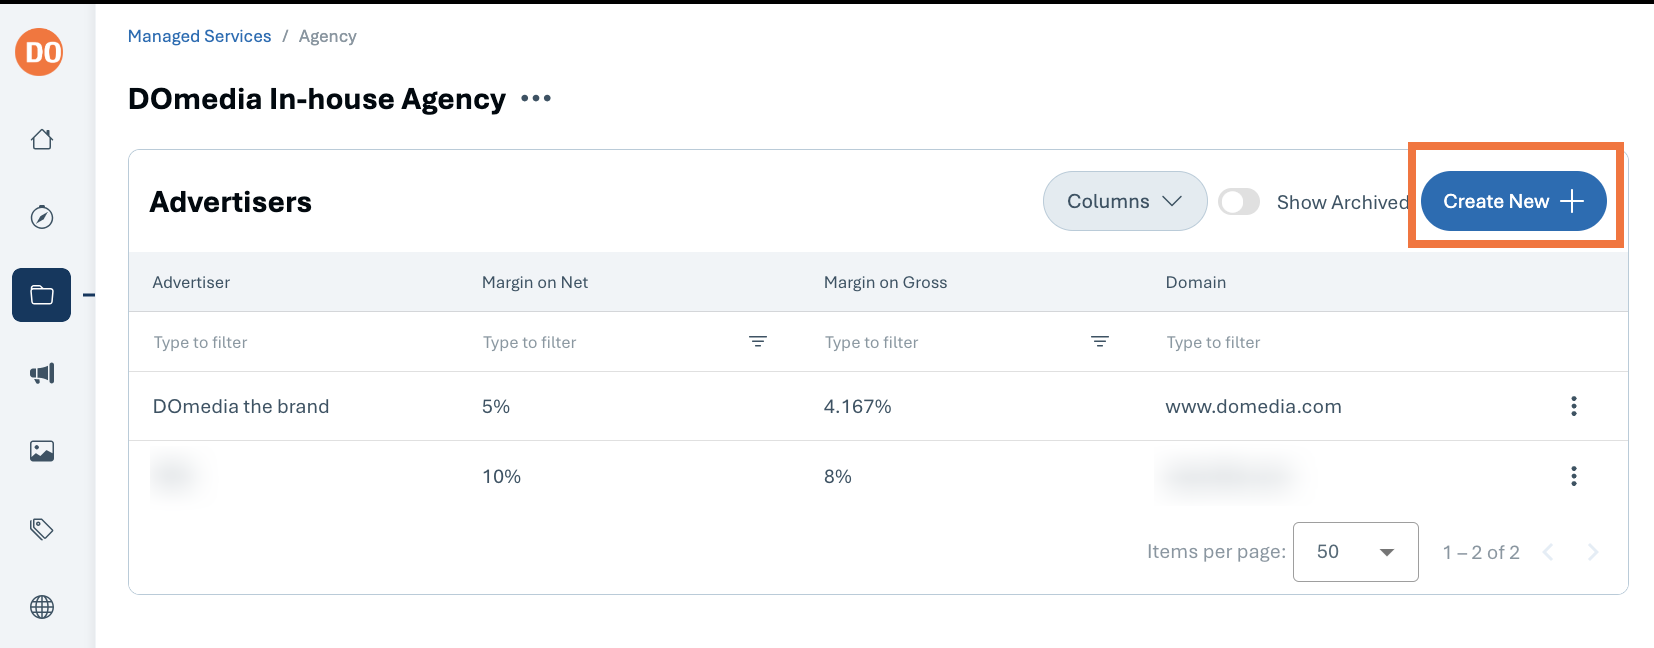Toggle the Show Archived switch
This screenshot has width=1654, height=648.
coord(1239,202)
